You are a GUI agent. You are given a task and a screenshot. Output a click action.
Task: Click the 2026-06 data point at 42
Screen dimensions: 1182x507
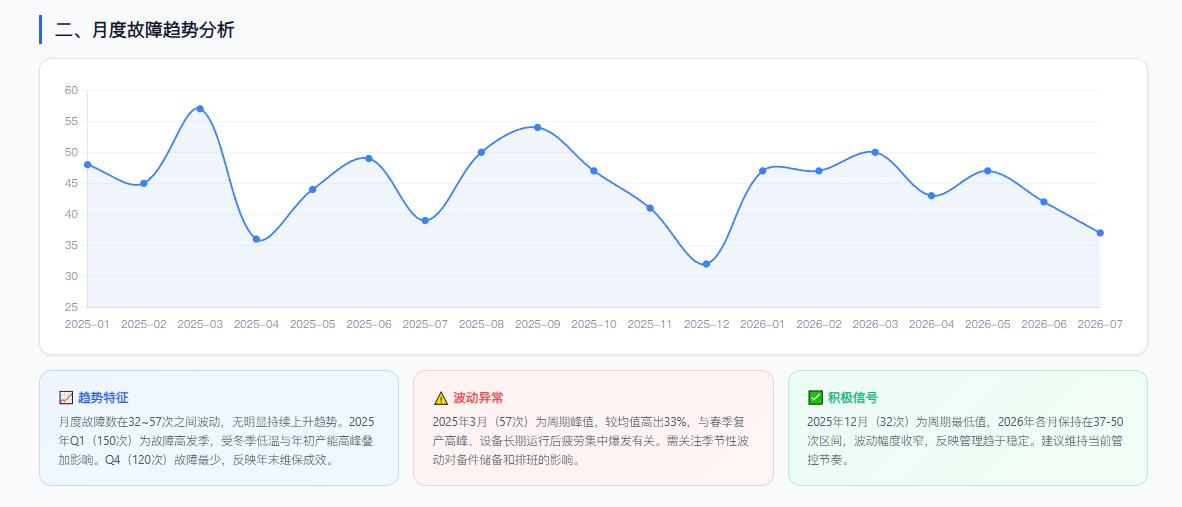1044,202
